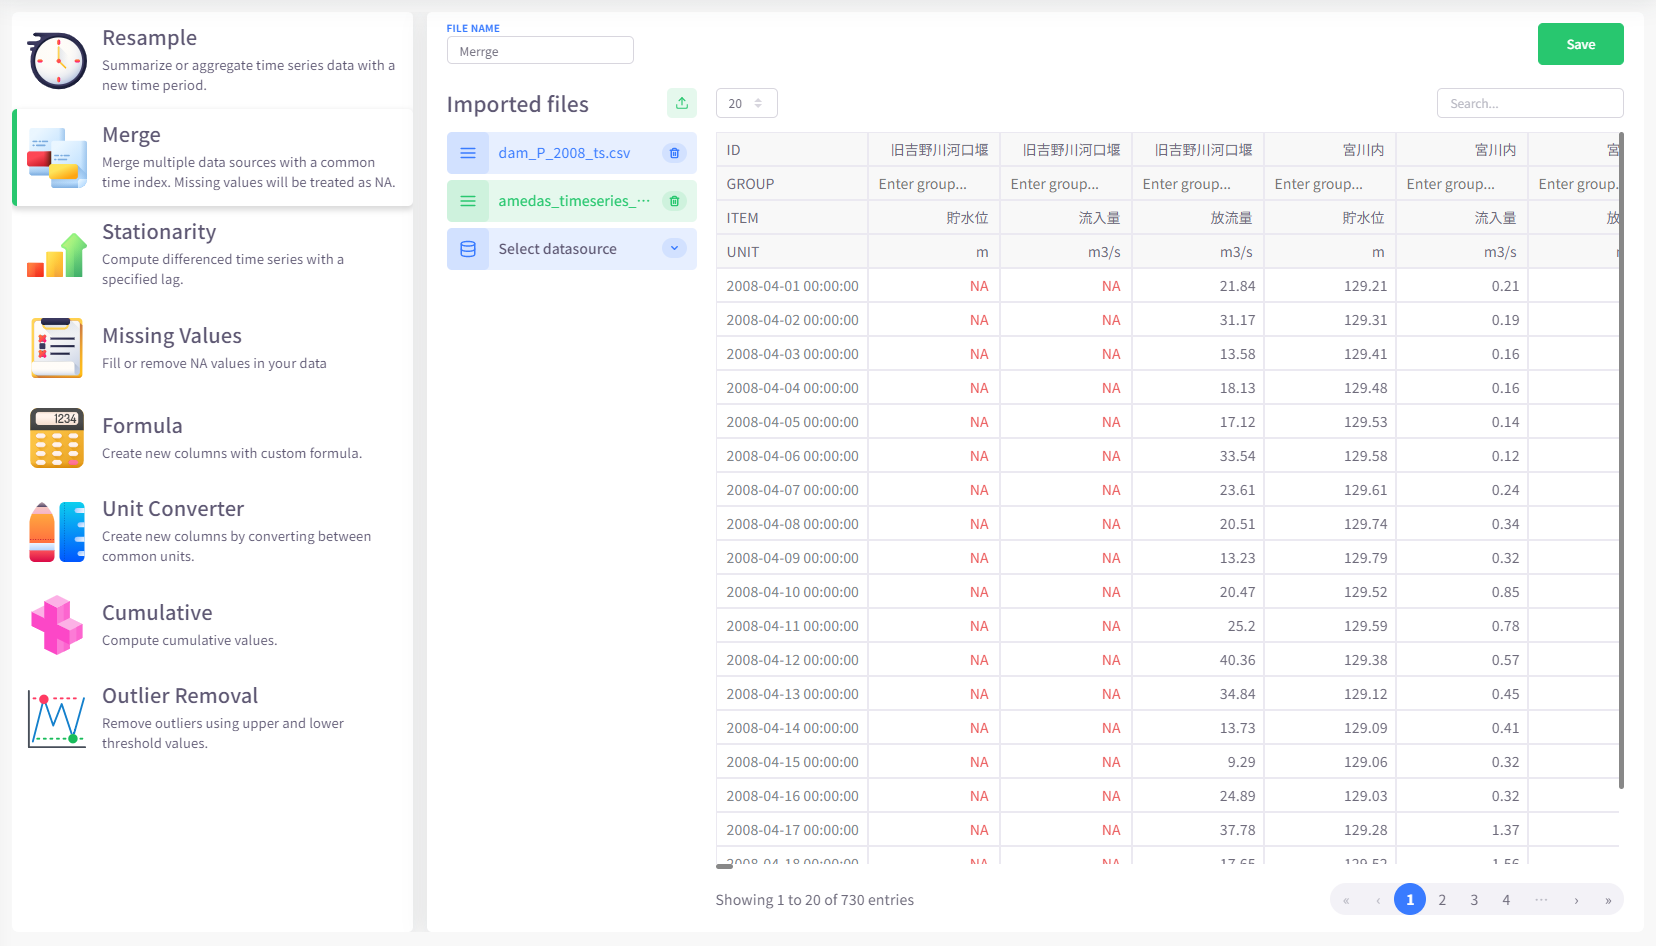Click the pagination ellipsis

tap(1541, 900)
